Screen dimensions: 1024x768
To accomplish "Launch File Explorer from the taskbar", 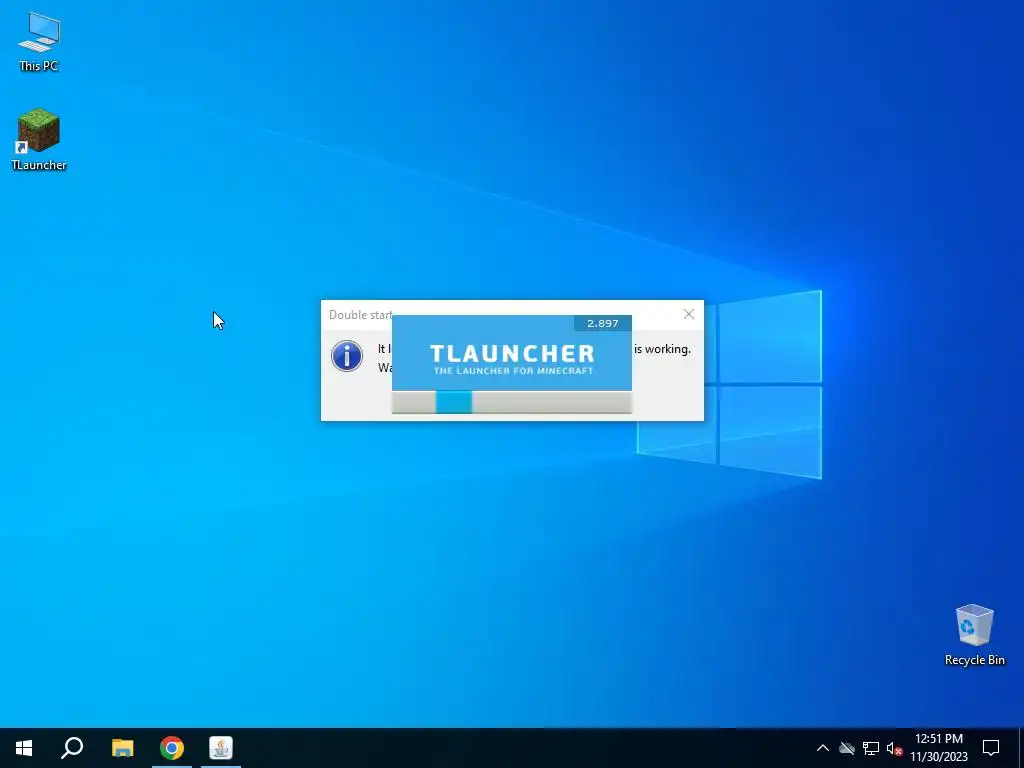I will (x=122, y=748).
